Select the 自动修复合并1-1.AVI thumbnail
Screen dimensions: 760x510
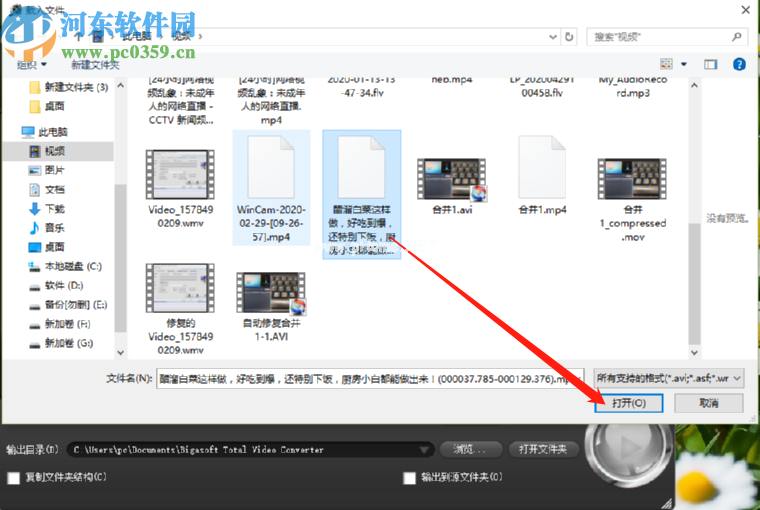point(271,292)
